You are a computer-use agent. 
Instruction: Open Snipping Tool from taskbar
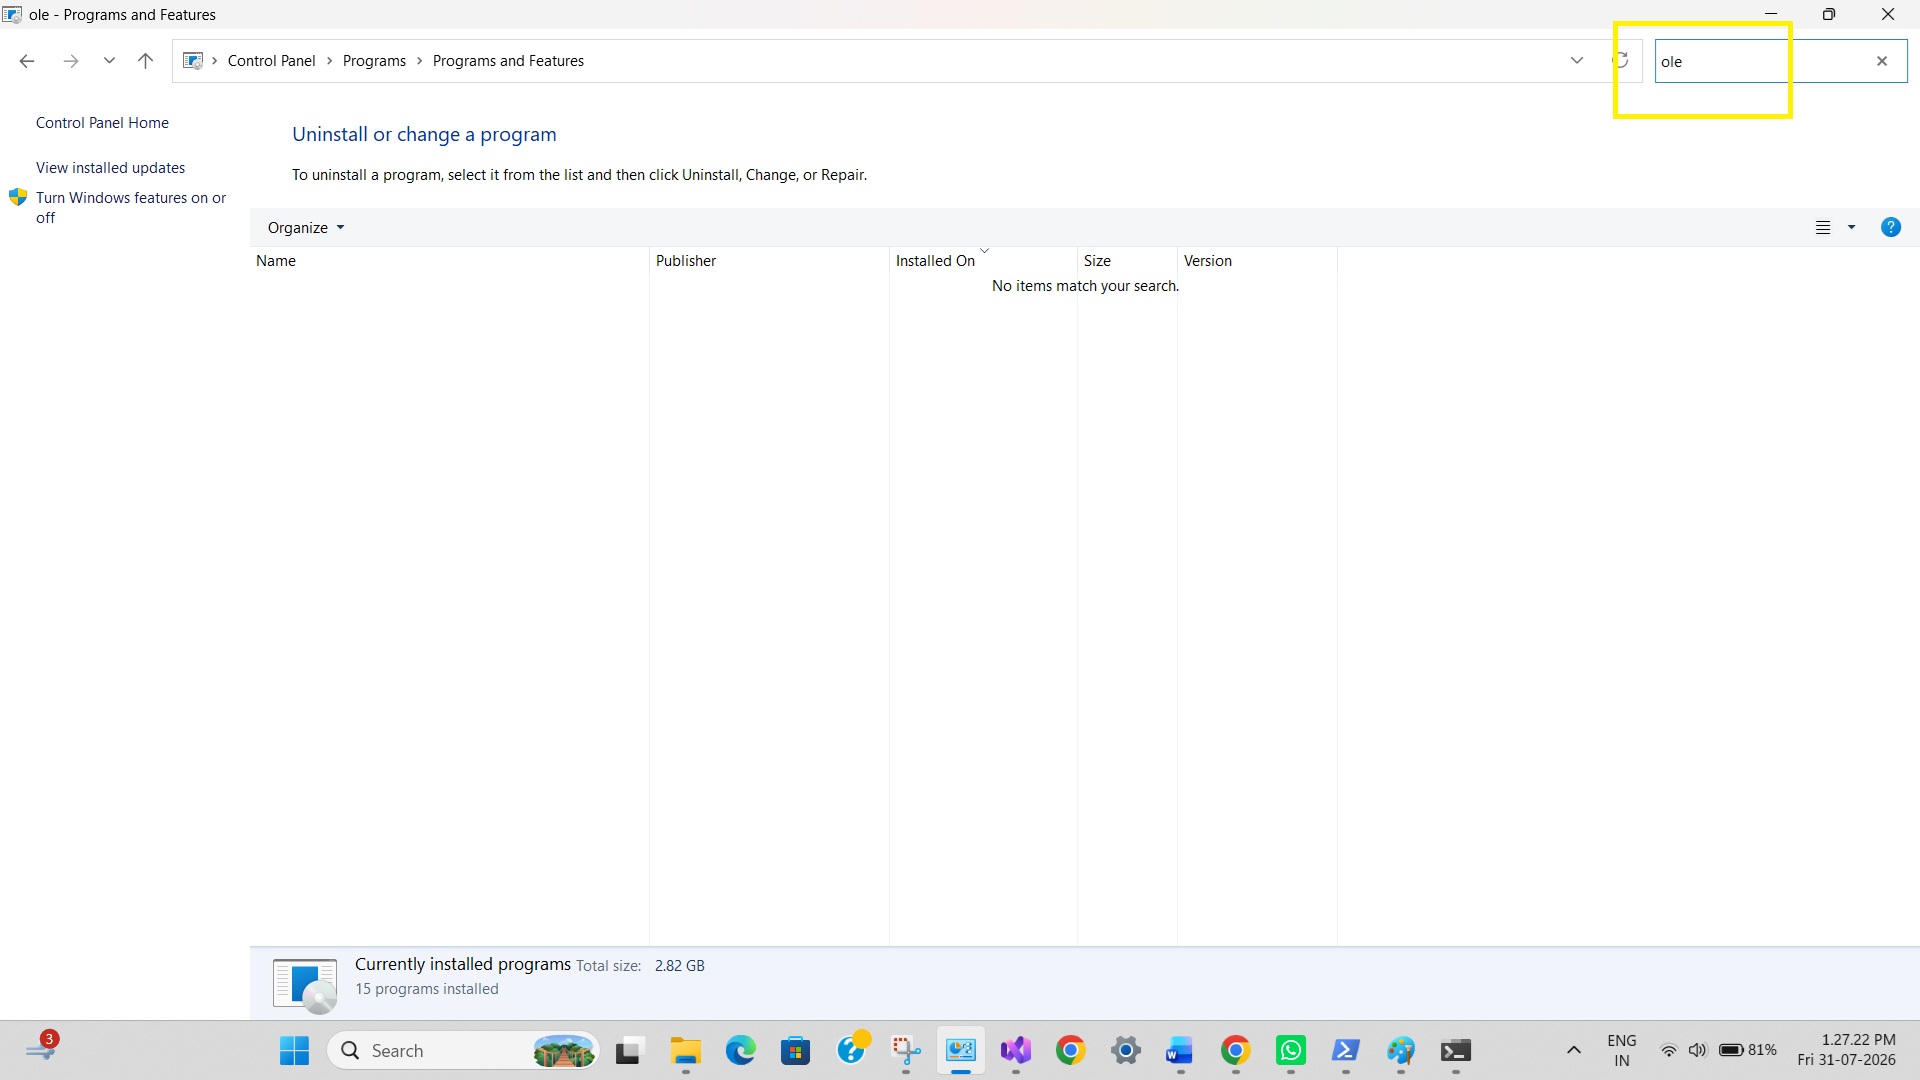[x=906, y=1051]
